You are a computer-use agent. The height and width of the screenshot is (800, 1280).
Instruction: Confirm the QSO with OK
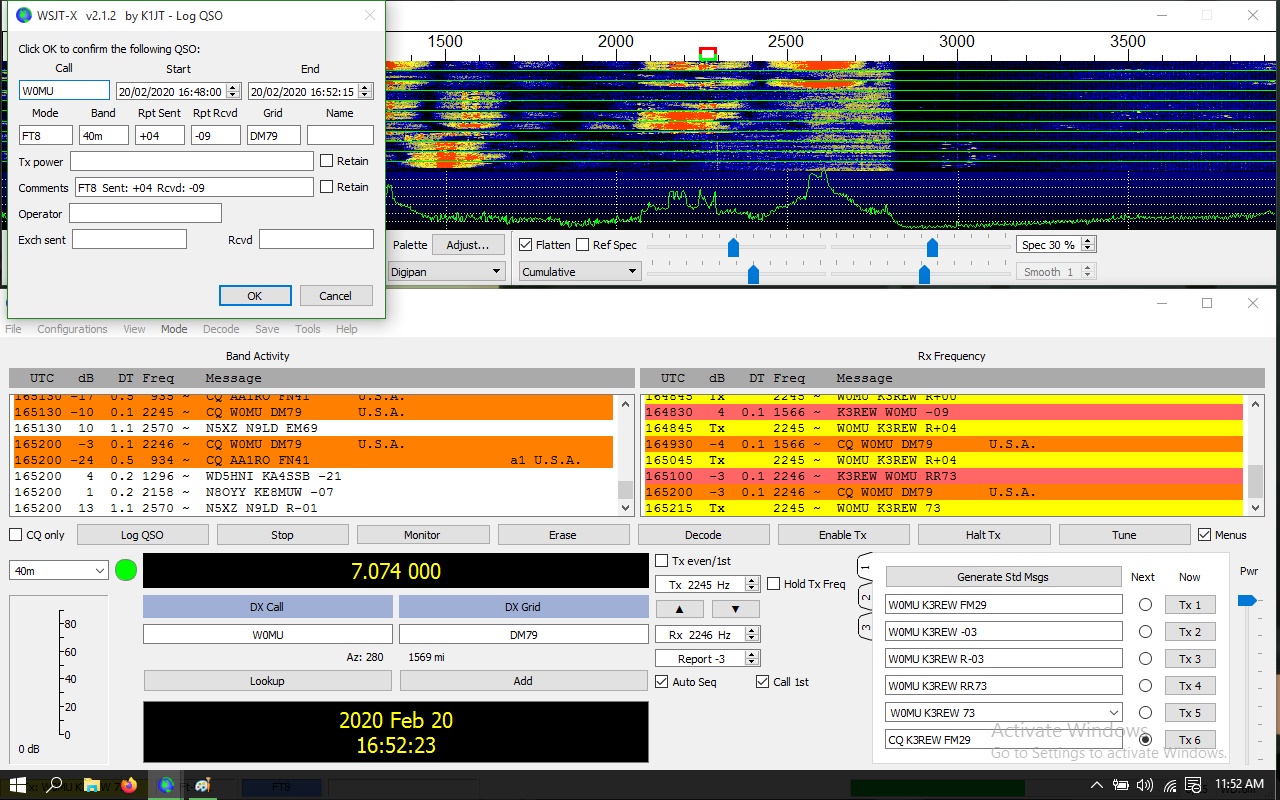[x=255, y=296]
